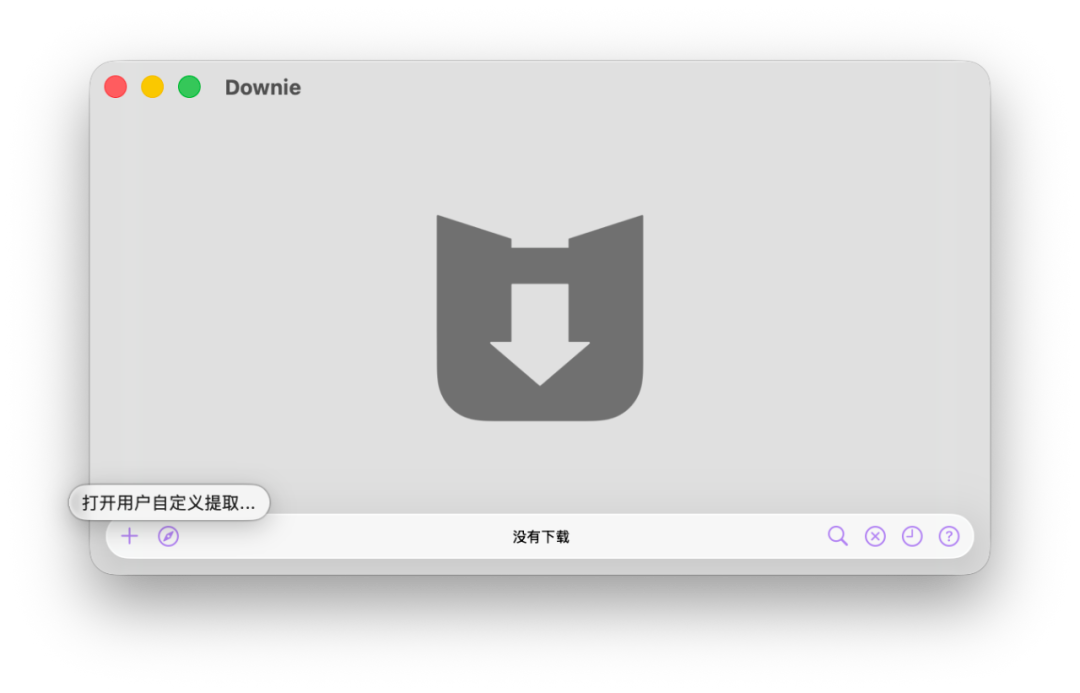
Task: Click the history clock between cancel and help icons
Action: [x=911, y=536]
